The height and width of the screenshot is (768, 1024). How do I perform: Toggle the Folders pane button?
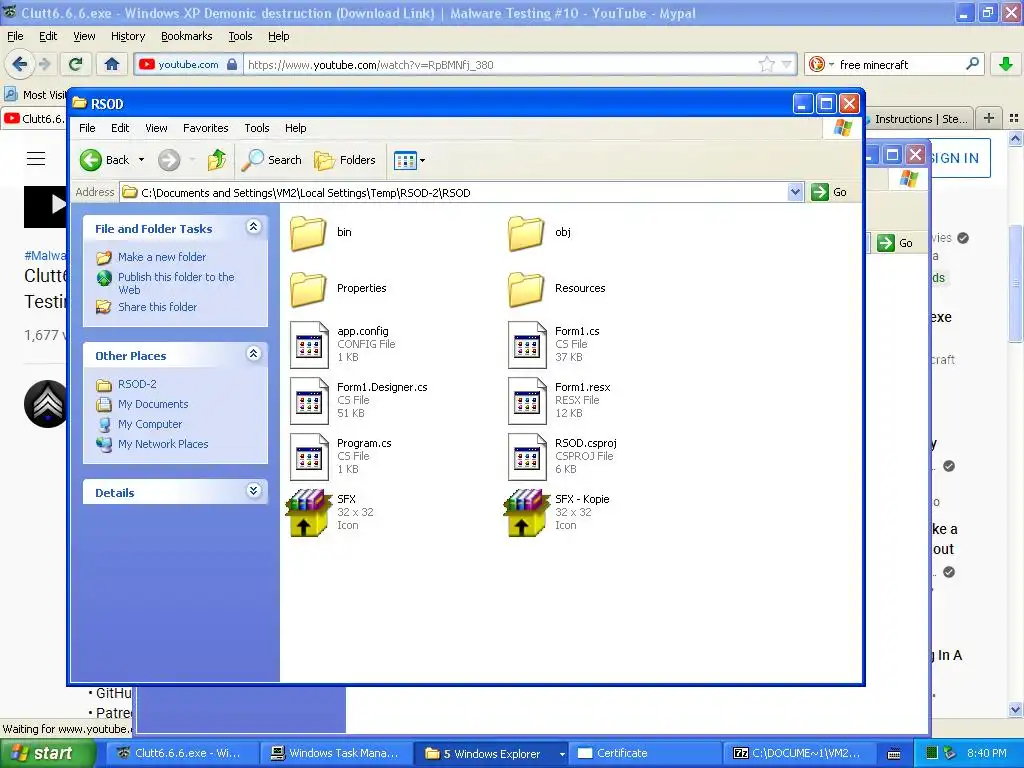pyautogui.click(x=345, y=160)
